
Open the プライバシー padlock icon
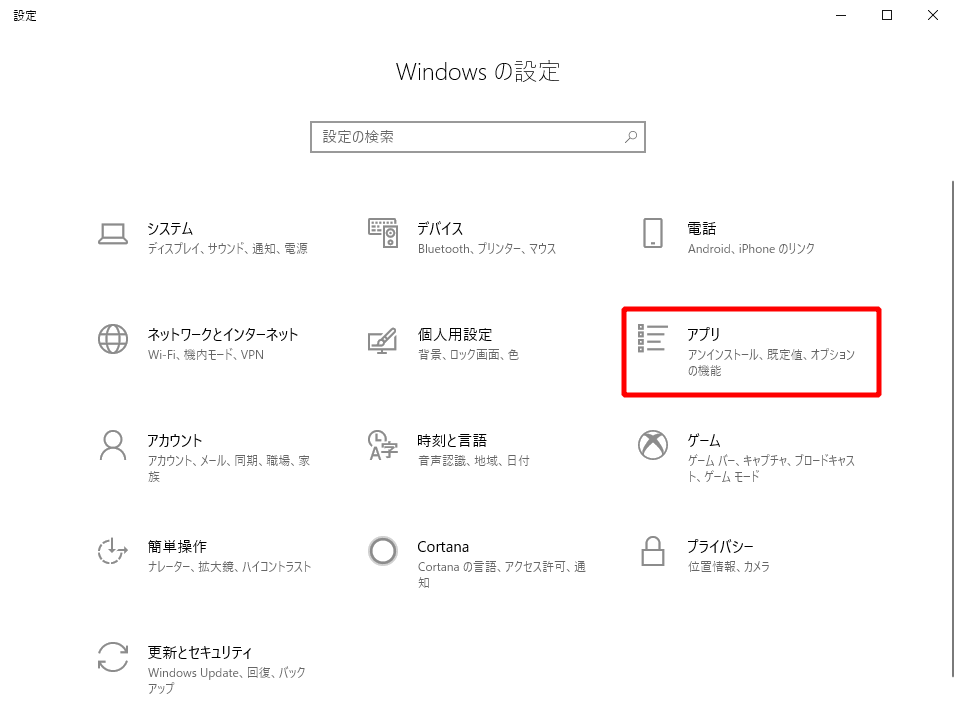[x=652, y=551]
